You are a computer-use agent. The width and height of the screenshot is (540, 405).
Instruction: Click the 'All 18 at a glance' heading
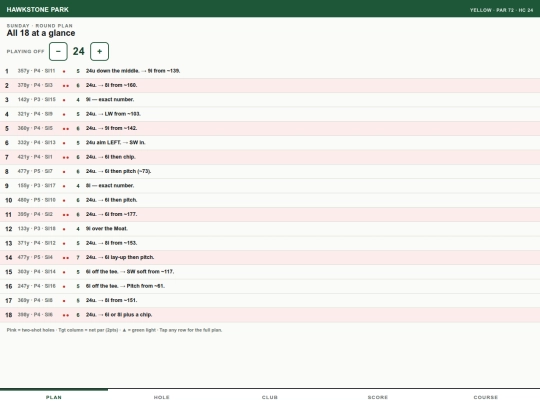(x=41, y=33)
